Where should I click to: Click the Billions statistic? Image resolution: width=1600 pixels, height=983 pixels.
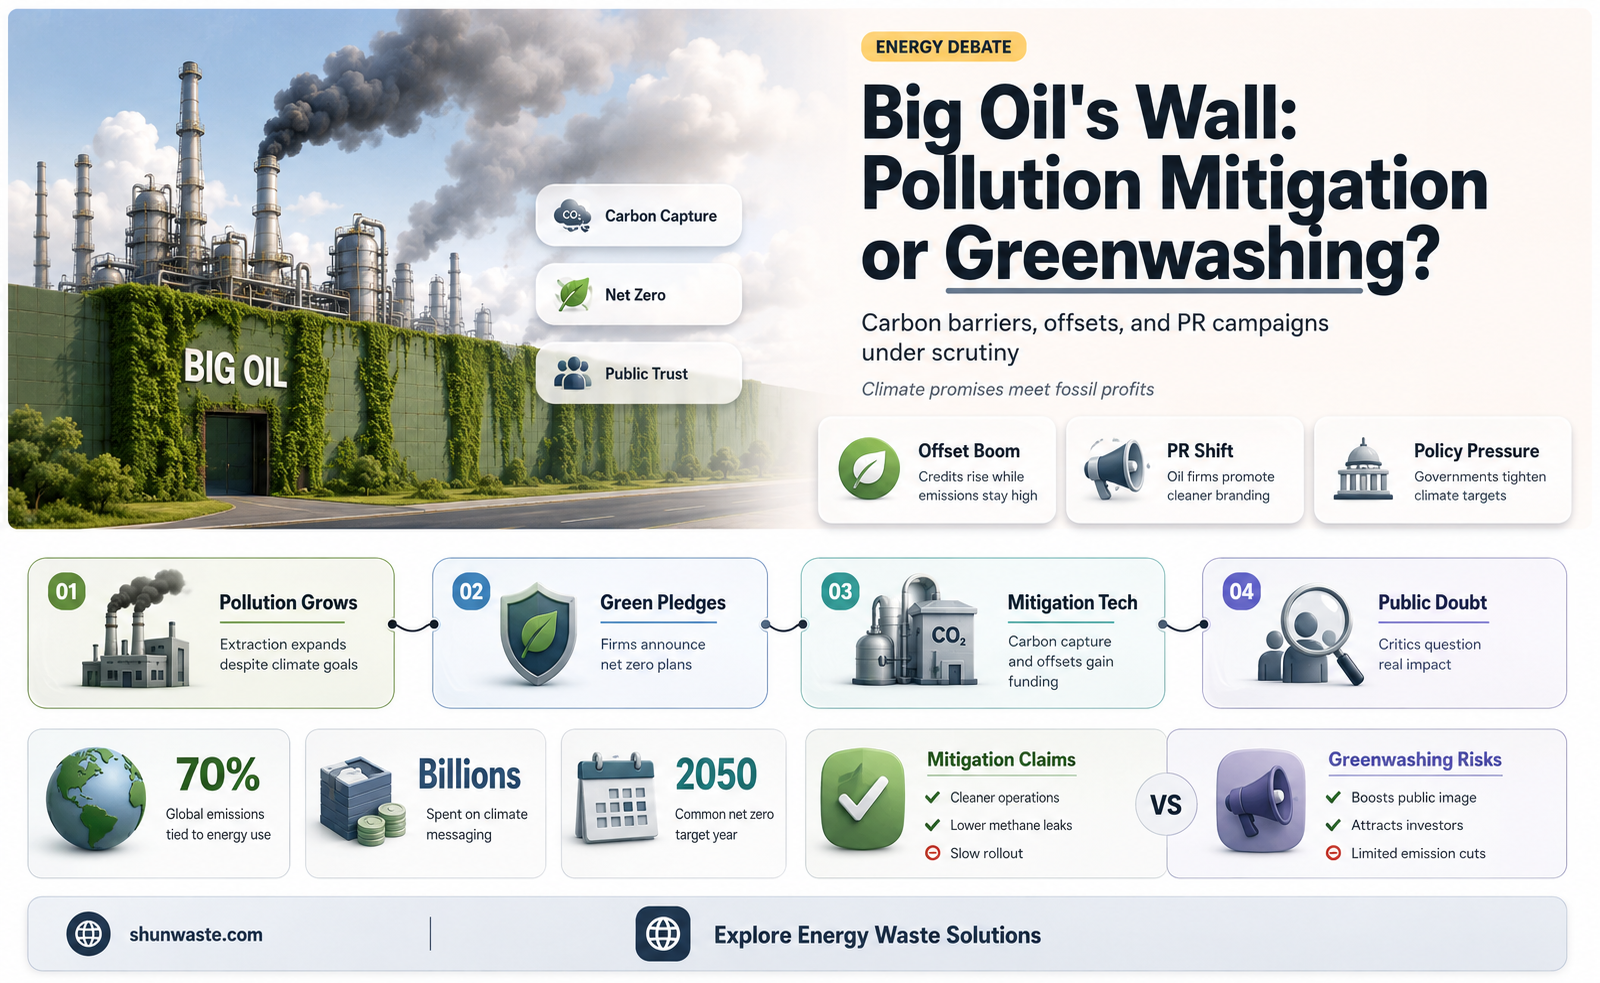click(469, 775)
